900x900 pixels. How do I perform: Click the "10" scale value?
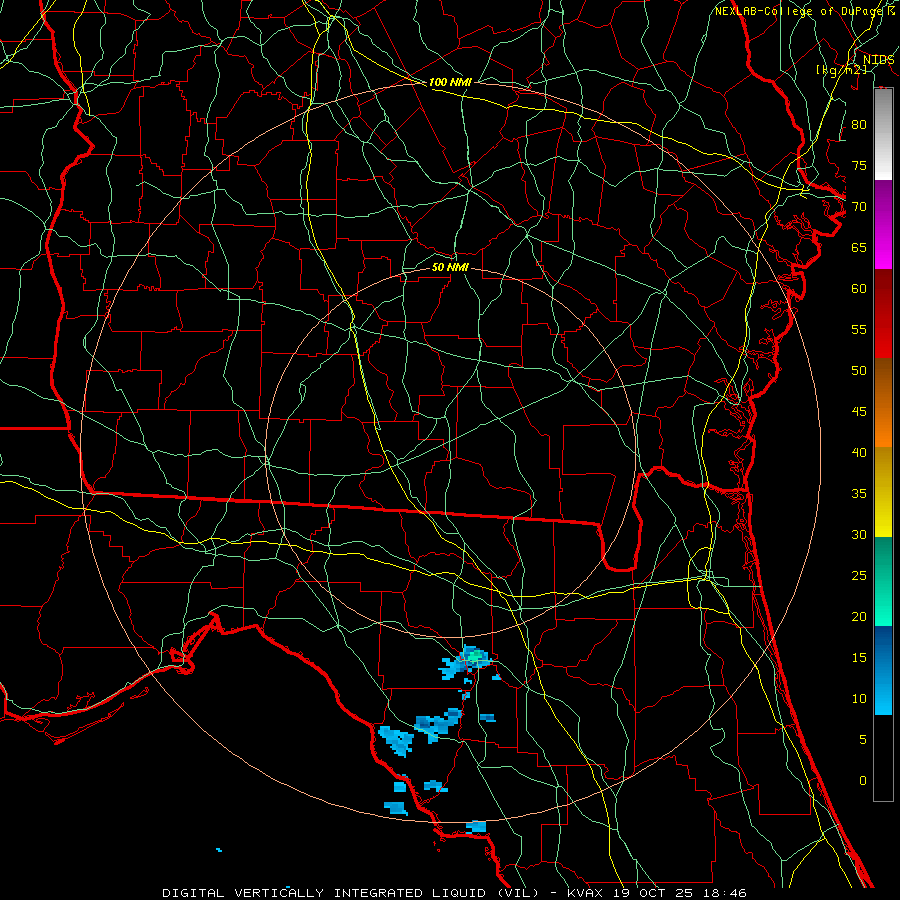click(859, 699)
